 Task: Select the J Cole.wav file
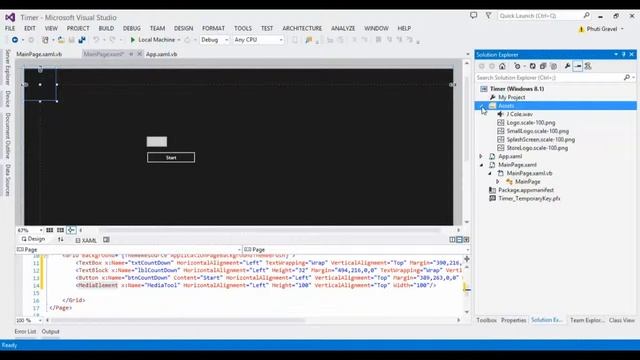coord(519,114)
